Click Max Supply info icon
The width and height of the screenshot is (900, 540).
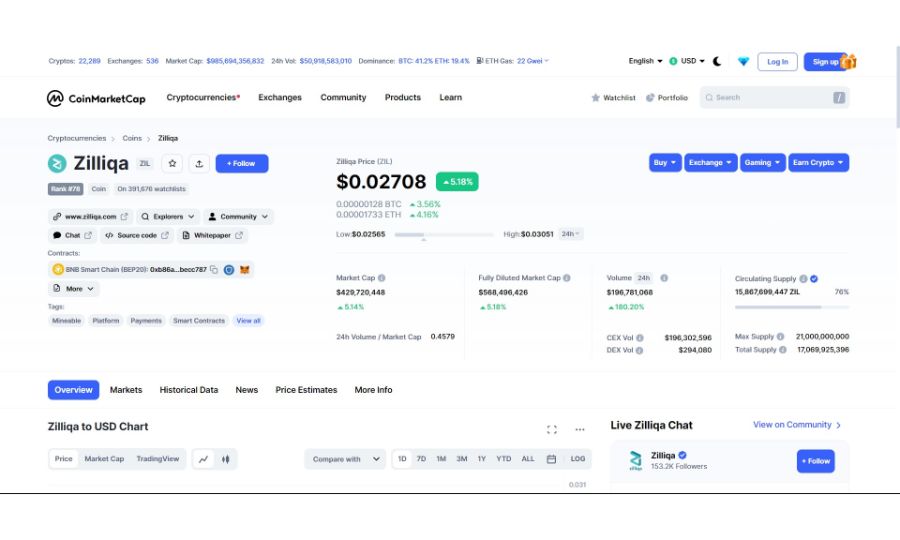coord(781,336)
